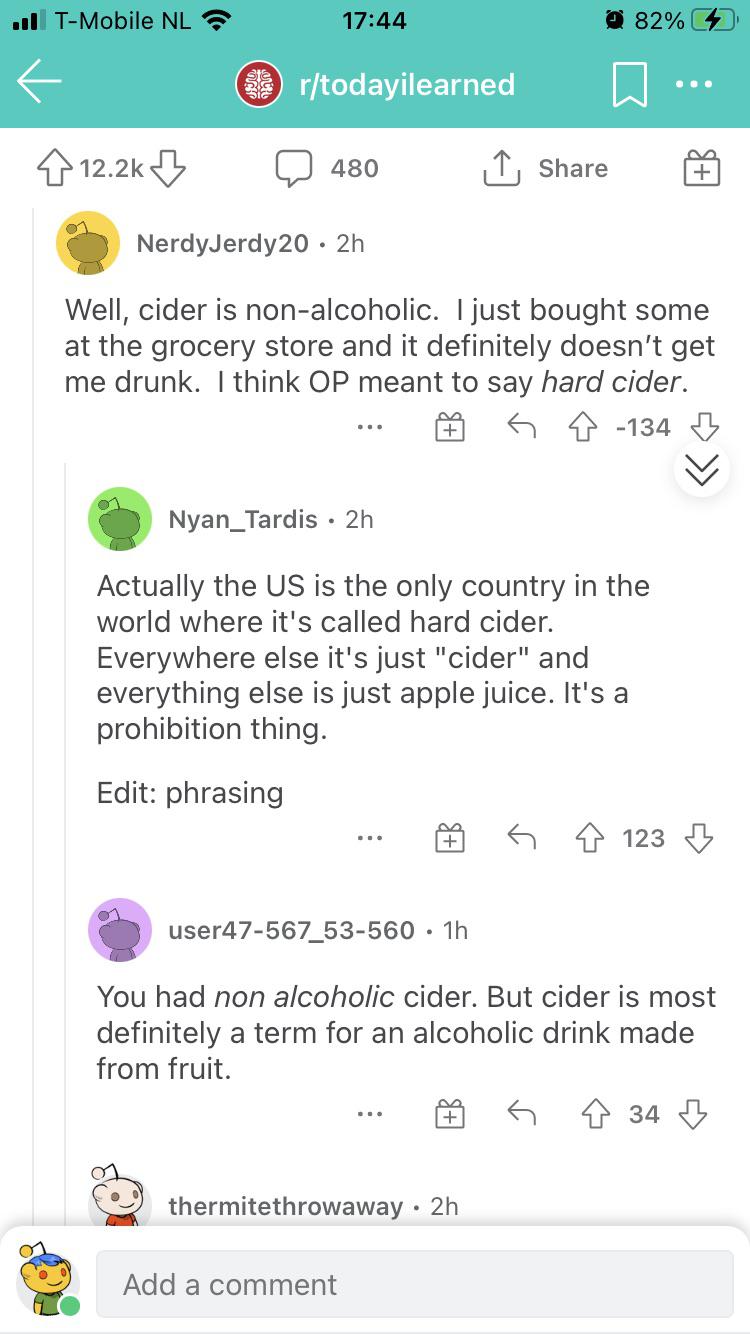750x1334 pixels.
Task: Open the post options three-dot menu
Action: (x=696, y=84)
